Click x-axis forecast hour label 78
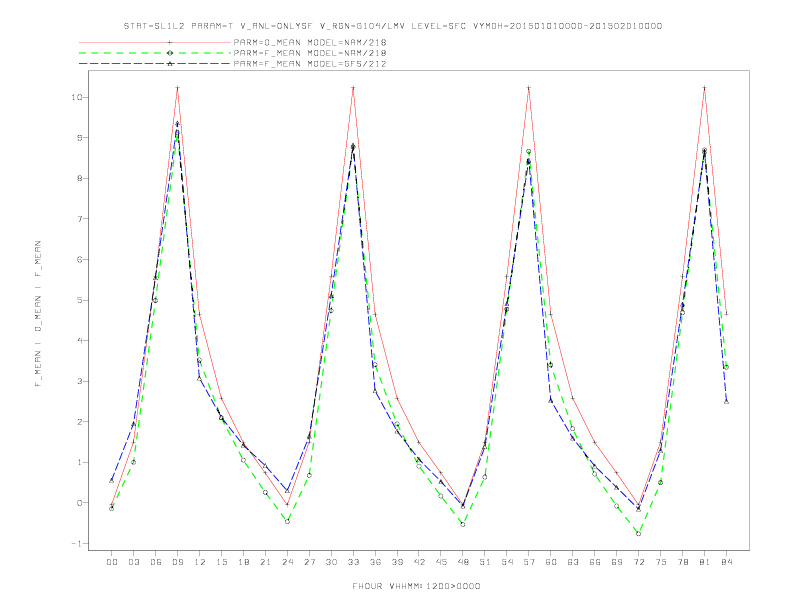The width and height of the screenshot is (792, 612). pyautogui.click(x=682, y=562)
